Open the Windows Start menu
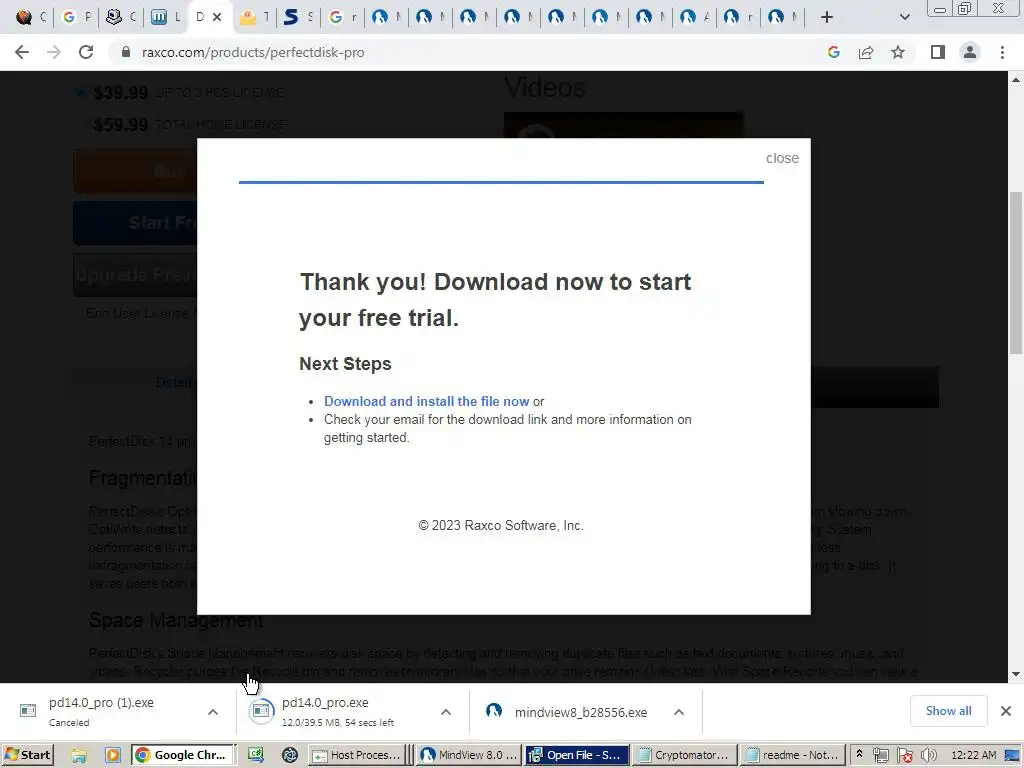1024x768 pixels. (27, 755)
